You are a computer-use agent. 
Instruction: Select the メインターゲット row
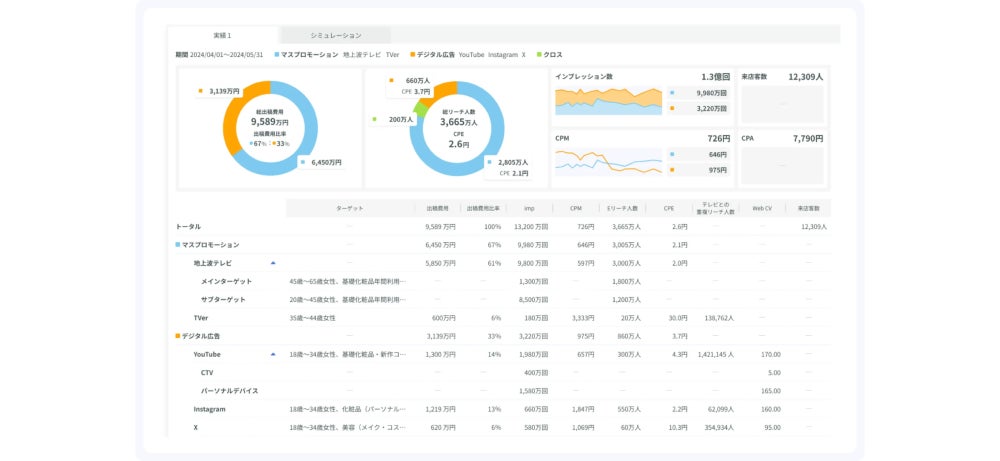coord(503,281)
